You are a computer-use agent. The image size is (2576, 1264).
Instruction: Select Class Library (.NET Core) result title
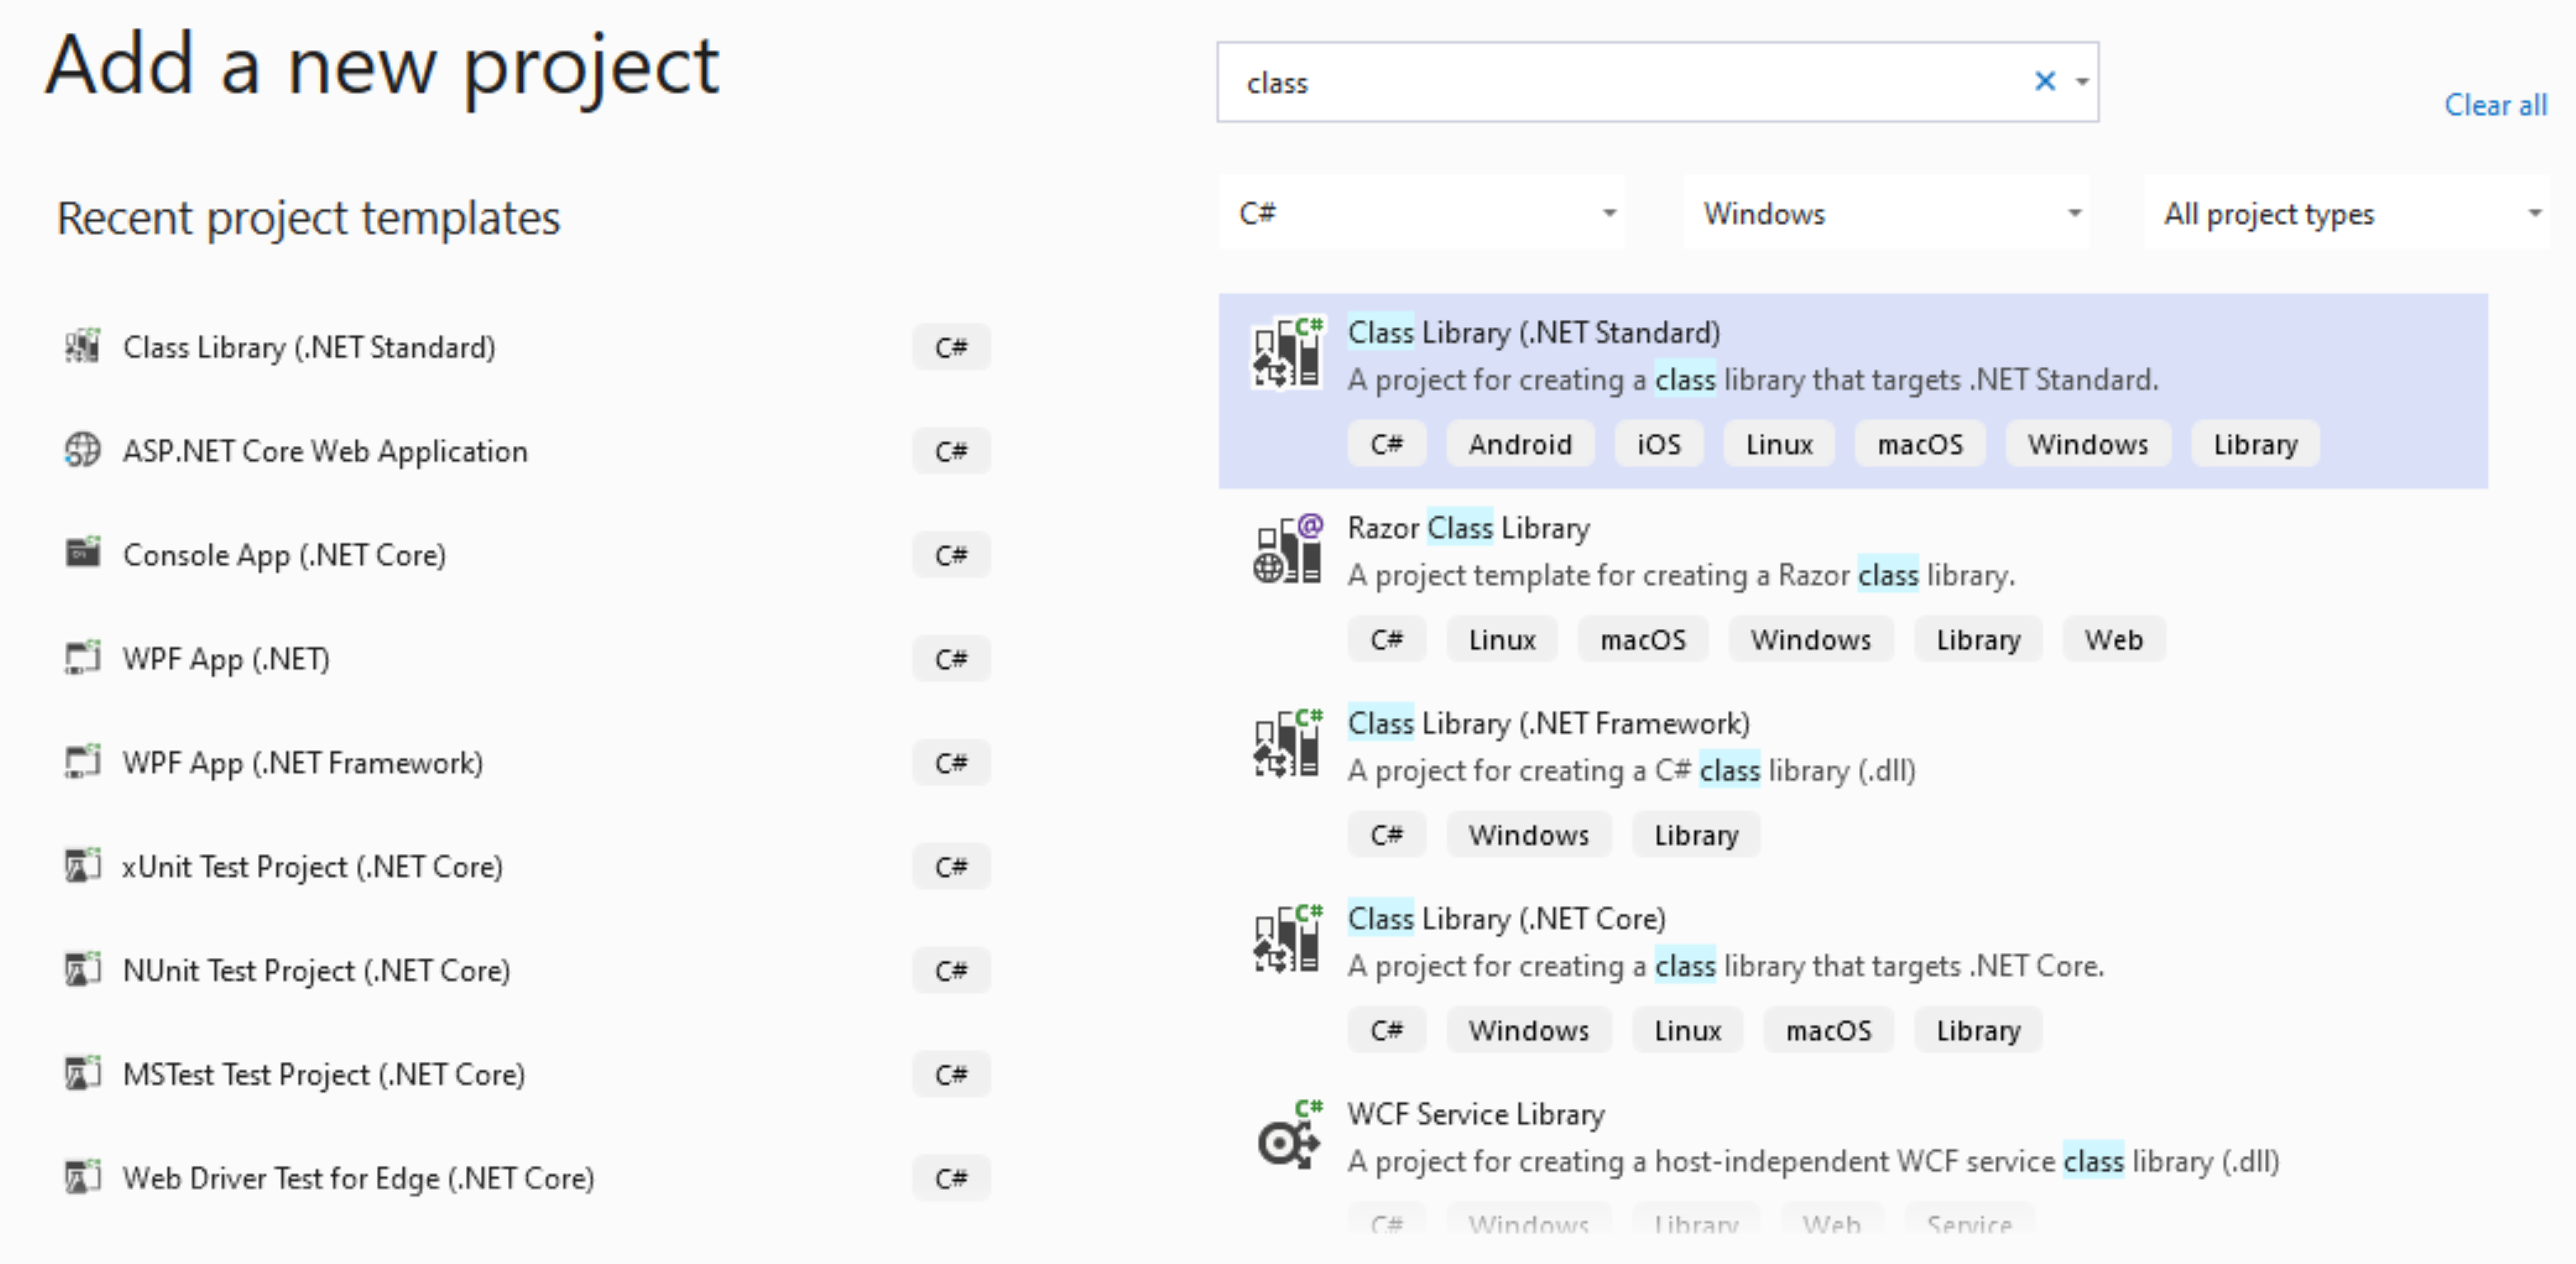tap(1506, 918)
